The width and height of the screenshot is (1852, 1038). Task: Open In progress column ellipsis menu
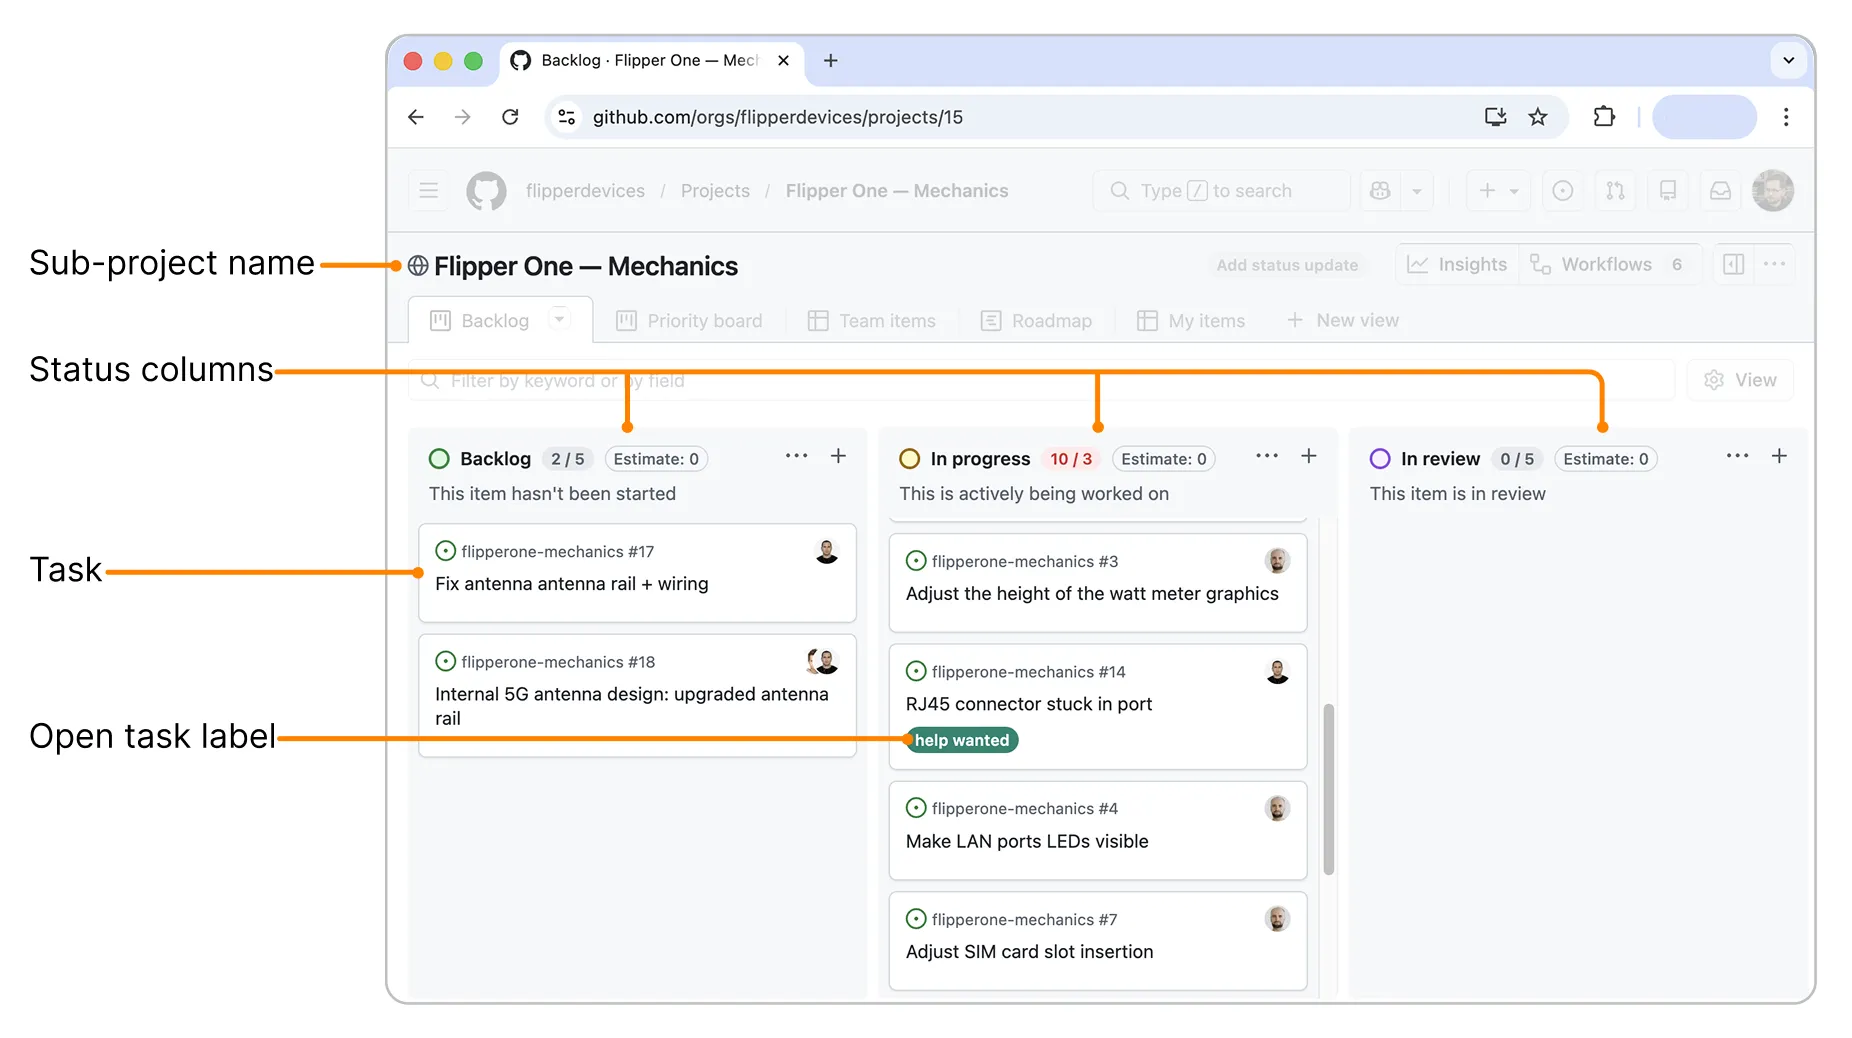click(1267, 456)
